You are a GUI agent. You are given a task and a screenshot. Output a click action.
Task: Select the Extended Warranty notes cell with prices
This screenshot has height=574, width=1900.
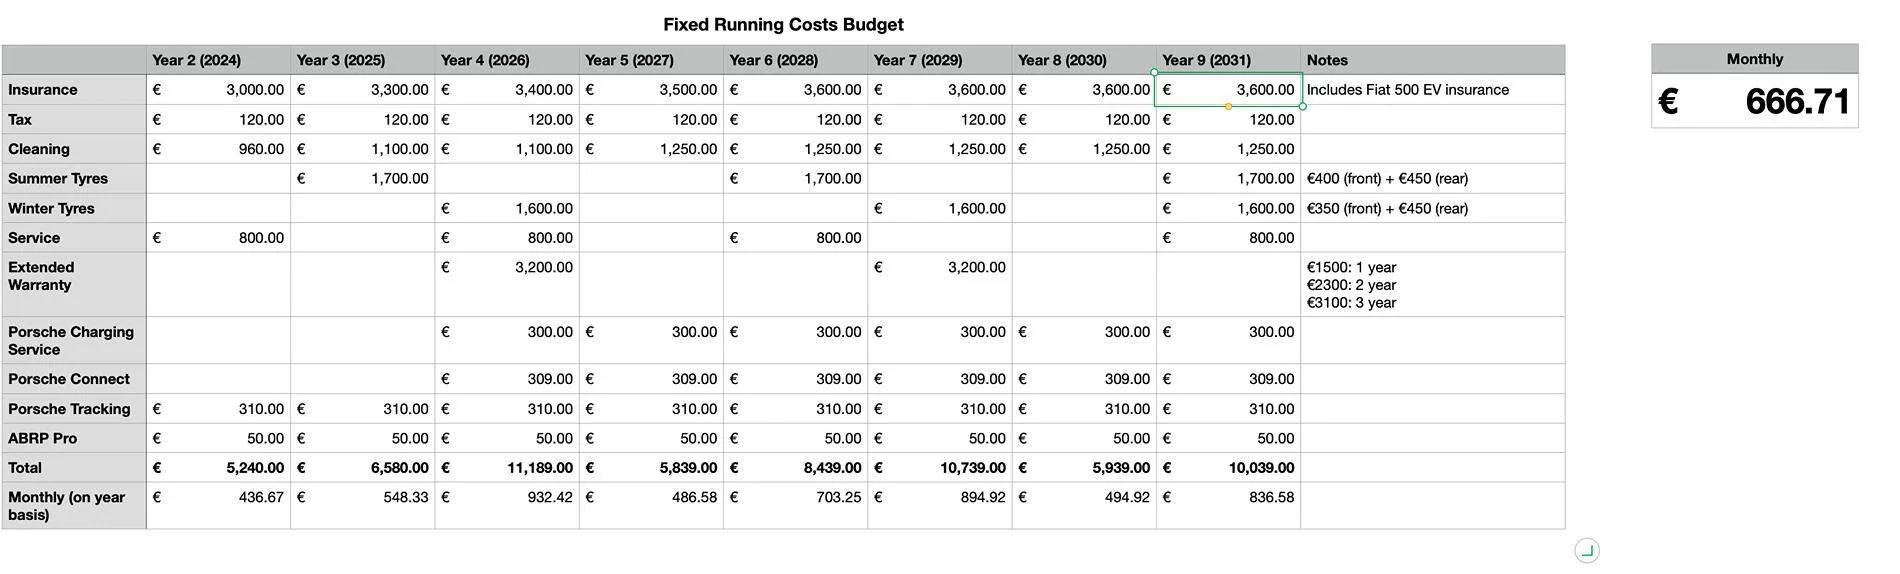coord(1432,284)
